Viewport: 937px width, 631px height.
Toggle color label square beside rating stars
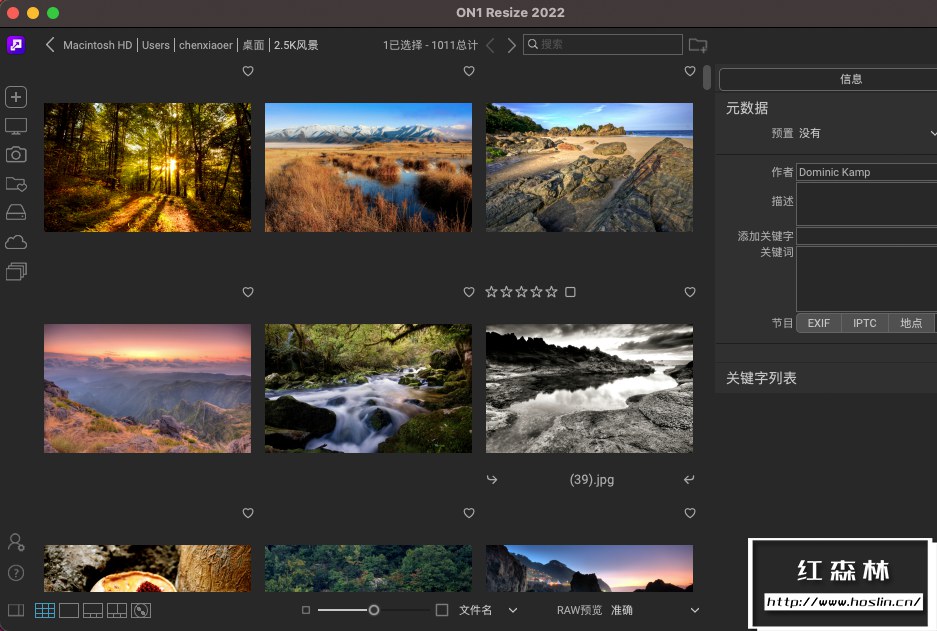click(x=571, y=292)
